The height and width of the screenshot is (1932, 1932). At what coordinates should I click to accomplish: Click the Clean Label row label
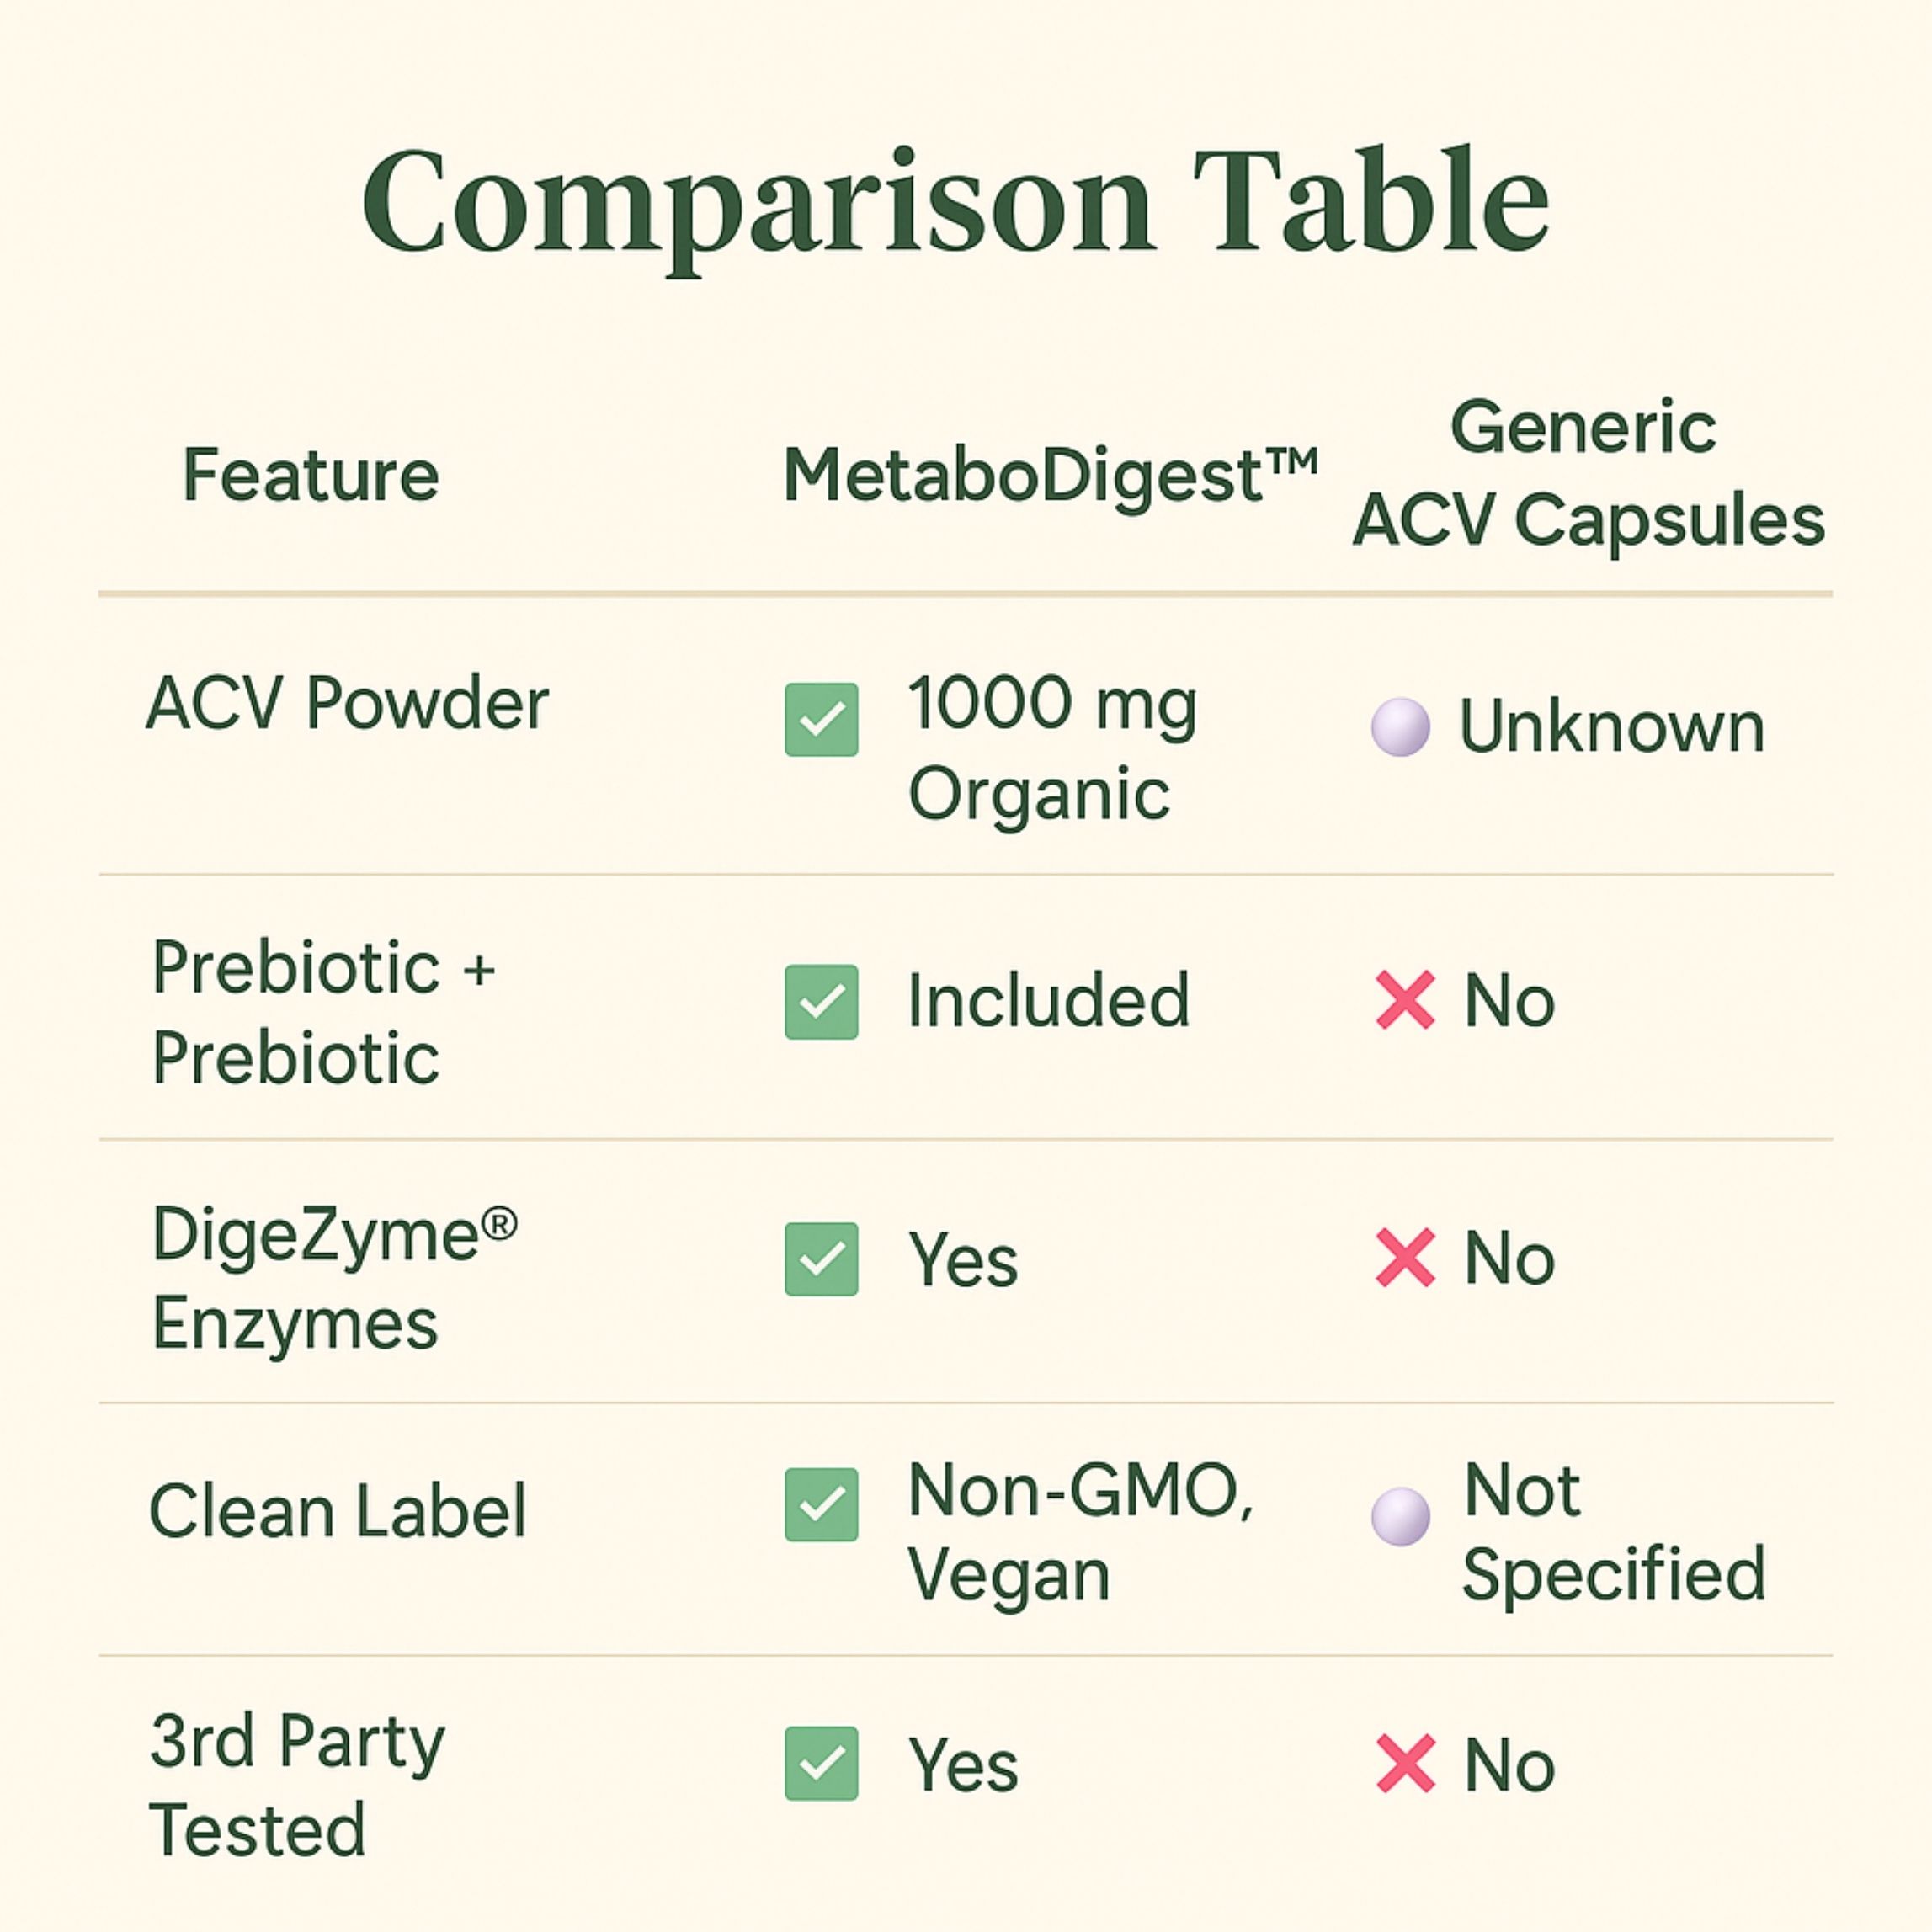tap(337, 1510)
